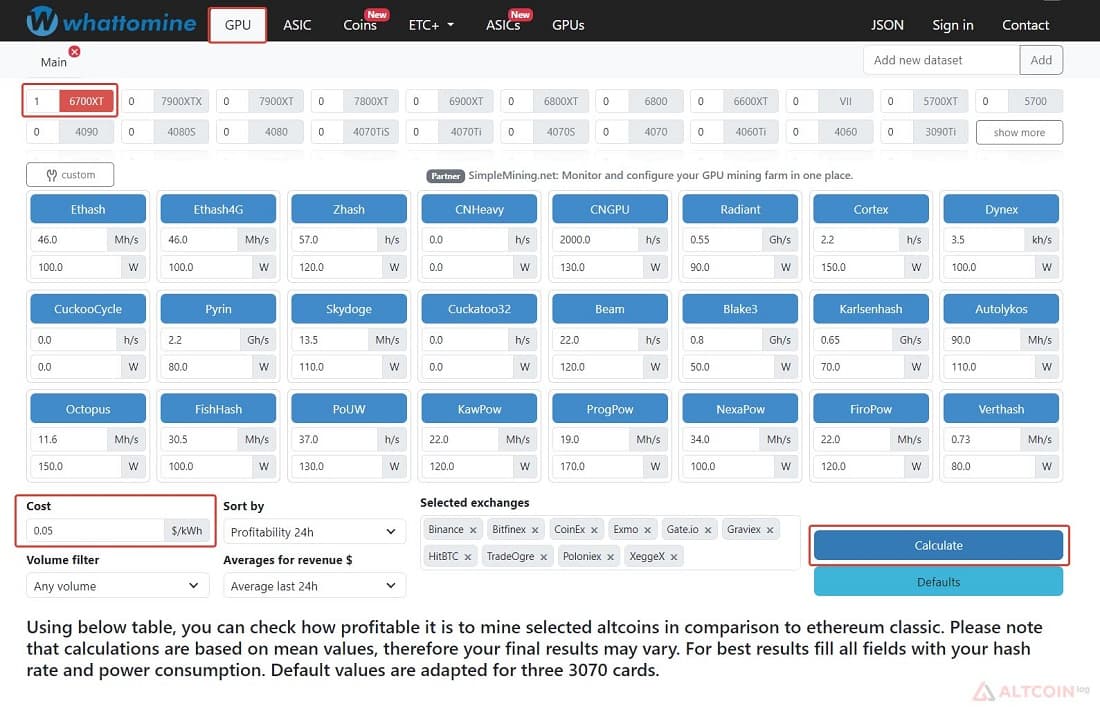Image resolution: width=1100 pixels, height=710 pixels.
Task: Open the JSON link
Action: (887, 25)
